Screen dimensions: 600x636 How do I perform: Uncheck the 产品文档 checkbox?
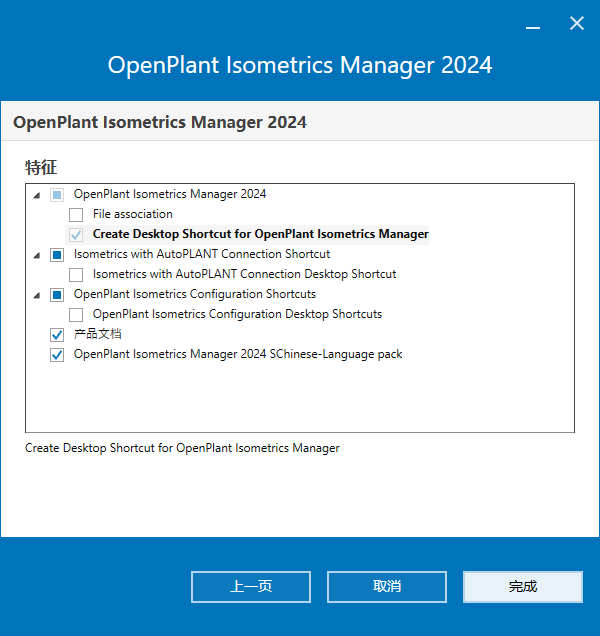pos(57,335)
